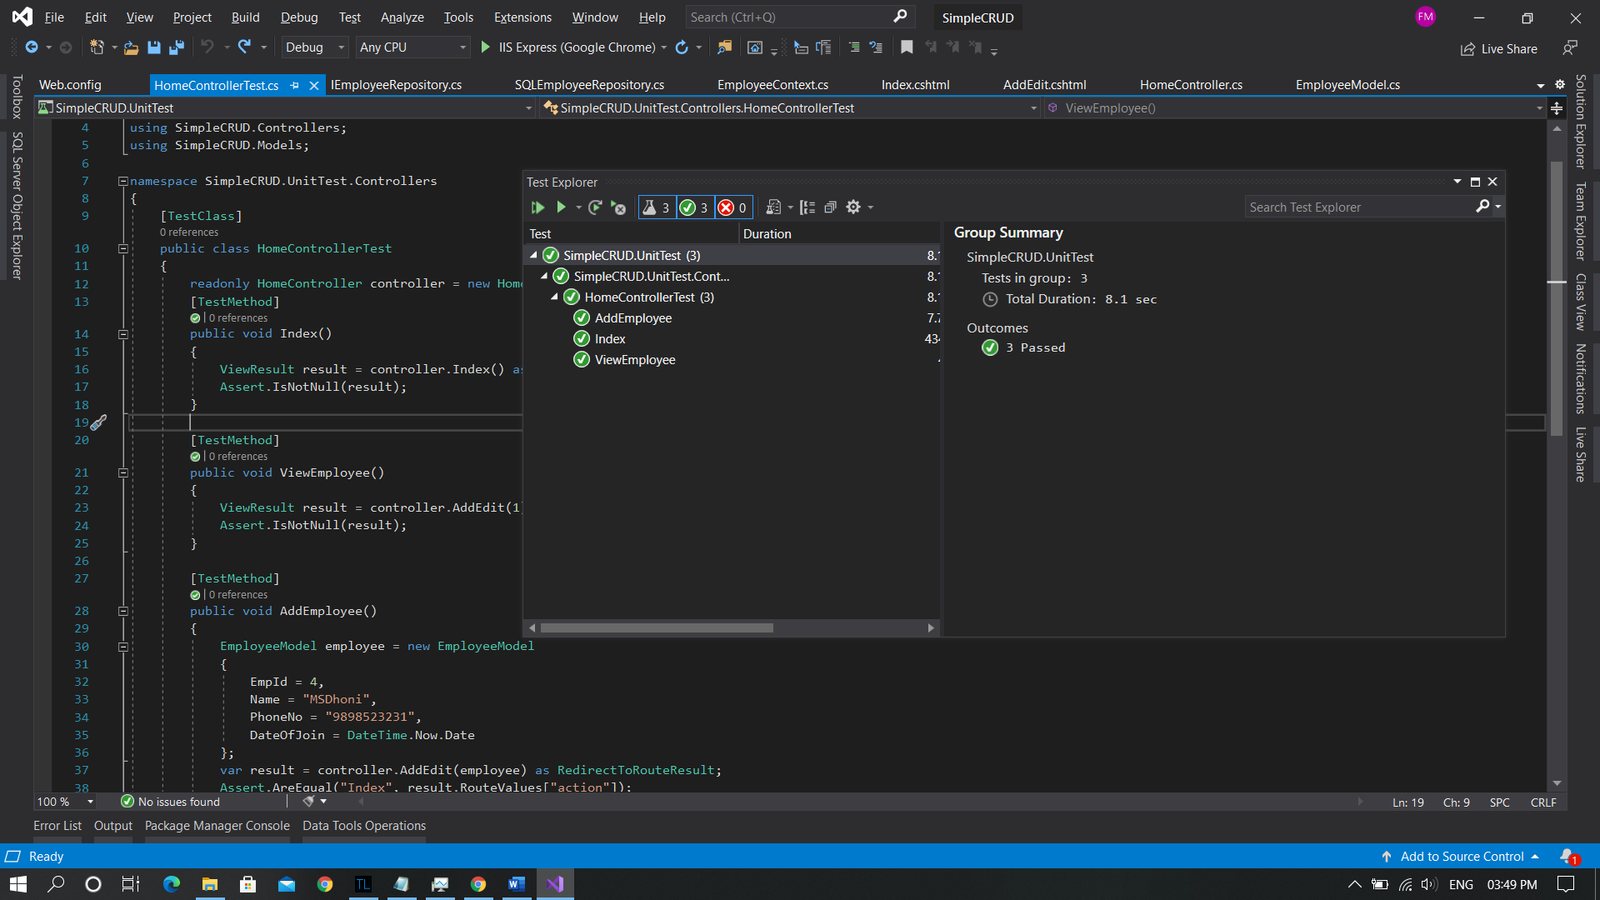Image resolution: width=1600 pixels, height=900 pixels.
Task: Open the Live Share feedback icon
Action: [x=1570, y=48]
